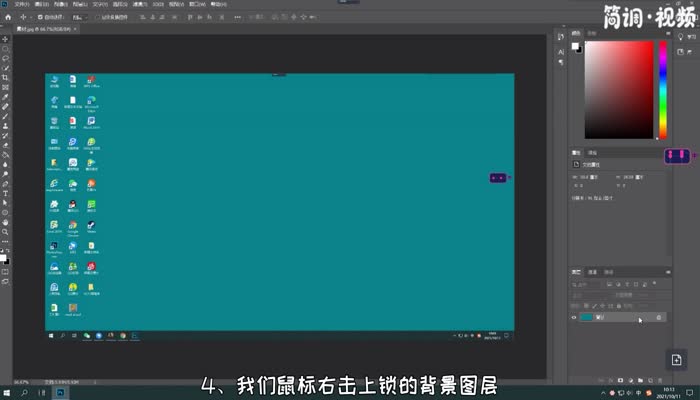This screenshot has width=700, height=400.
Task: Open the Color panel flyout menu
Action: click(668, 33)
